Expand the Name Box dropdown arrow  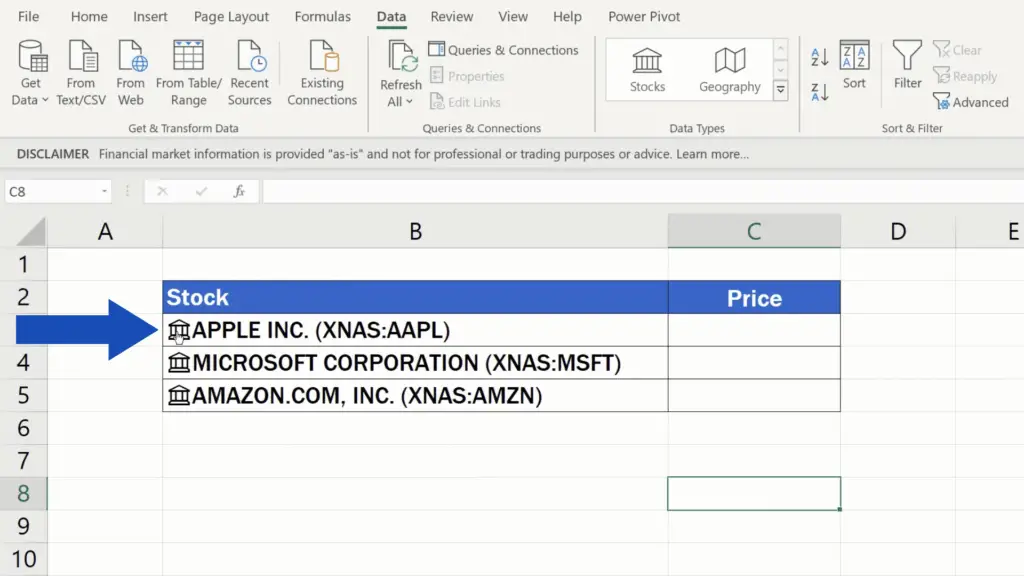[x=104, y=191]
